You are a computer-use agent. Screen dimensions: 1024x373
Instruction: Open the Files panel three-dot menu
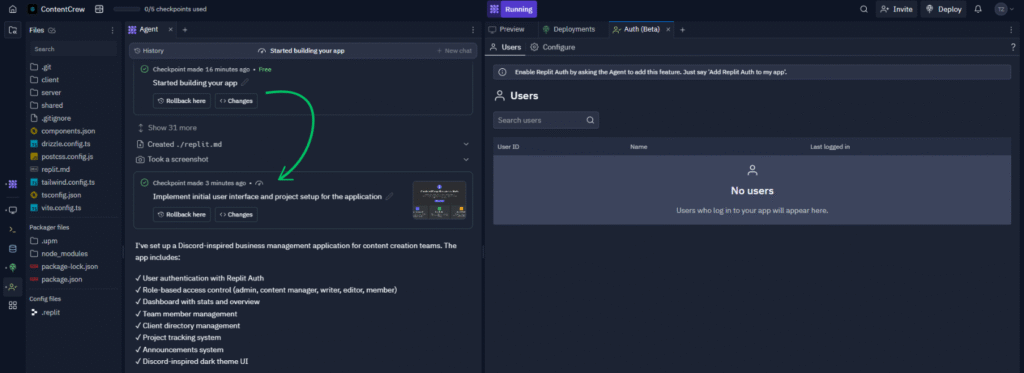tap(112, 30)
